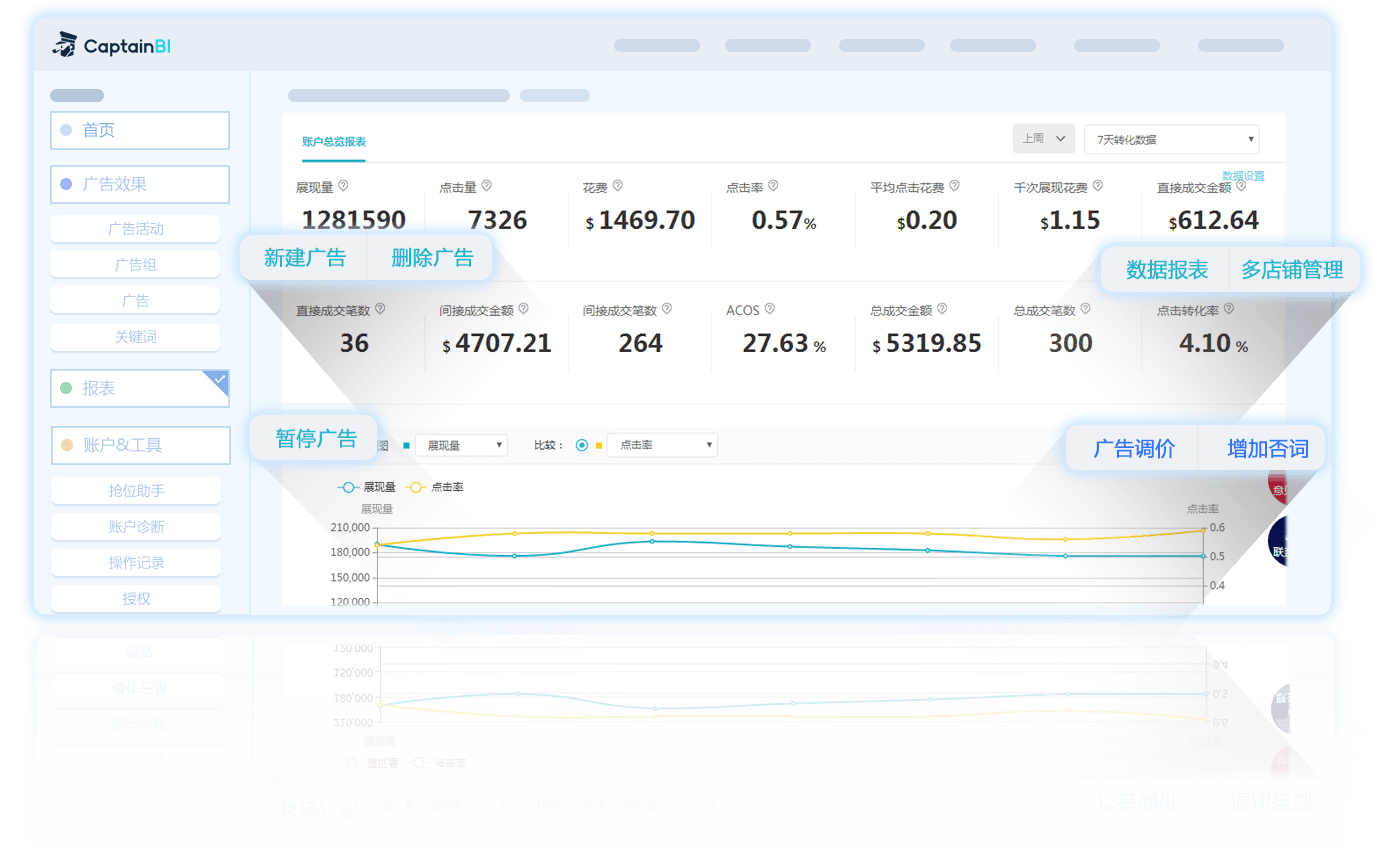Viewport: 1375px width, 848px height.
Task: Open the 7天转化数据 dropdown
Action: tap(1171, 139)
